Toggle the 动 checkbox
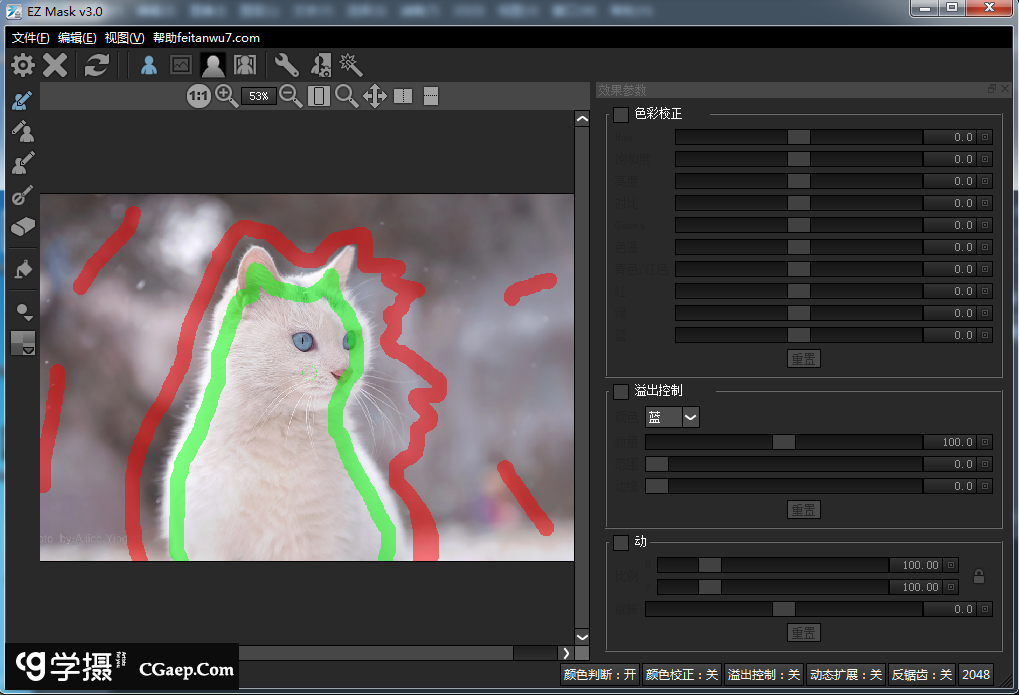The height and width of the screenshot is (695, 1019). (621, 542)
